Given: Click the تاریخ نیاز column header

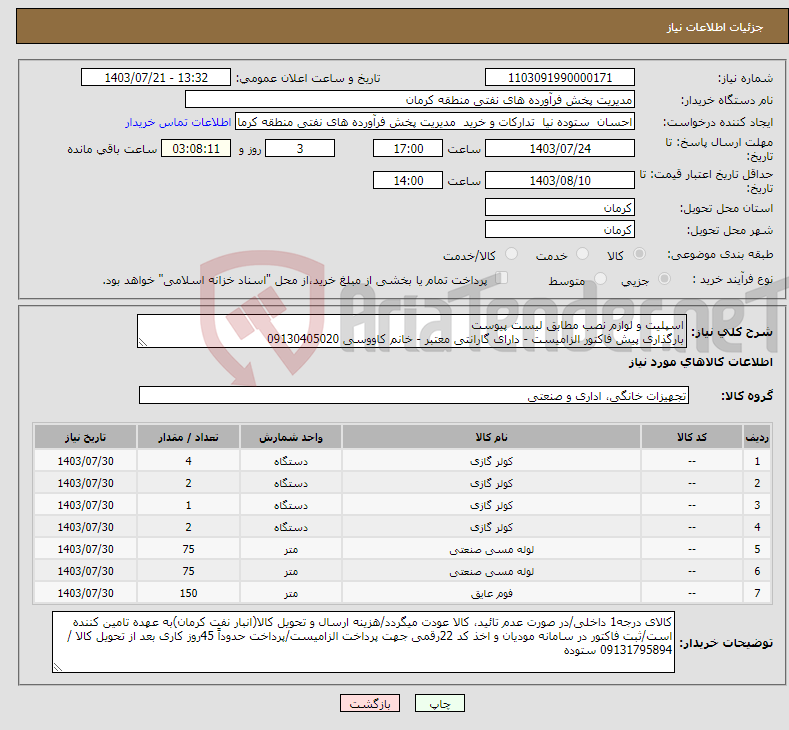Looking at the screenshot, I should [x=86, y=437].
